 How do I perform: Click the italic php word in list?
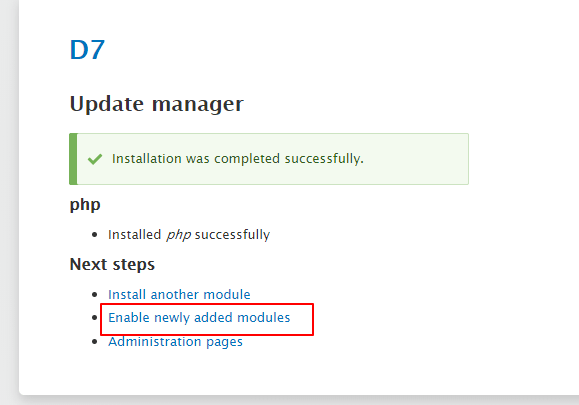coord(178,235)
